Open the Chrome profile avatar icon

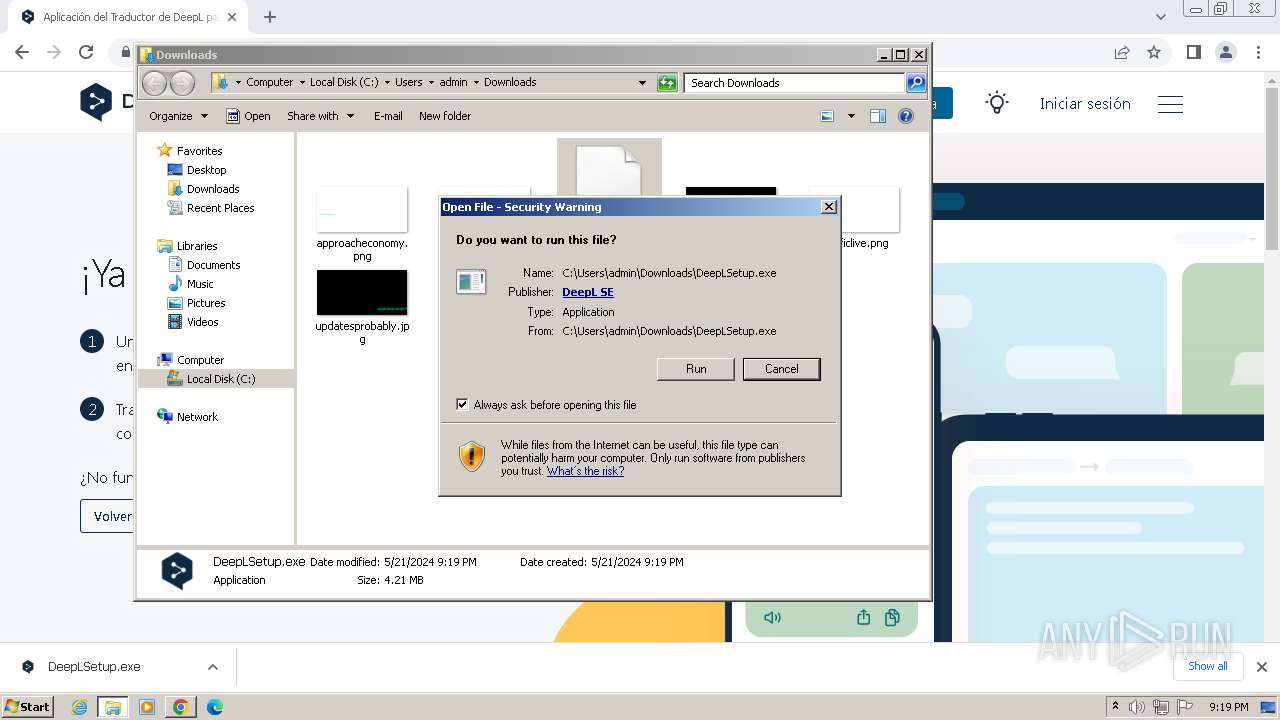pyautogui.click(x=1225, y=52)
